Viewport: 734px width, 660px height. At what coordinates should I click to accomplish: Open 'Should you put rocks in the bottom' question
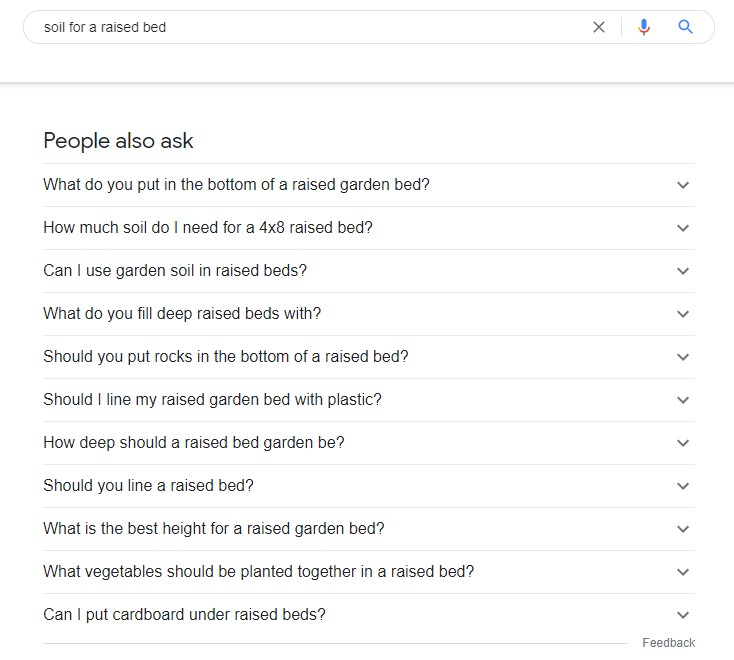(x=226, y=357)
